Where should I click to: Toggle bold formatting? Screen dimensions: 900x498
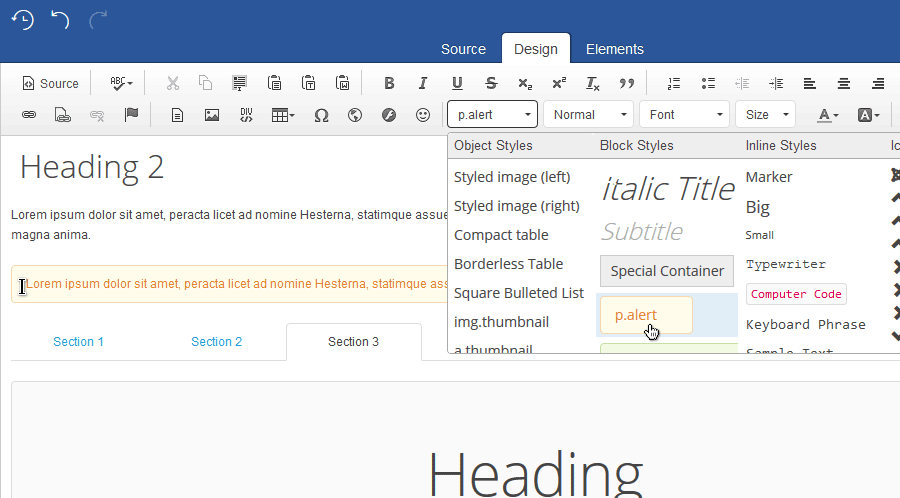coord(389,84)
